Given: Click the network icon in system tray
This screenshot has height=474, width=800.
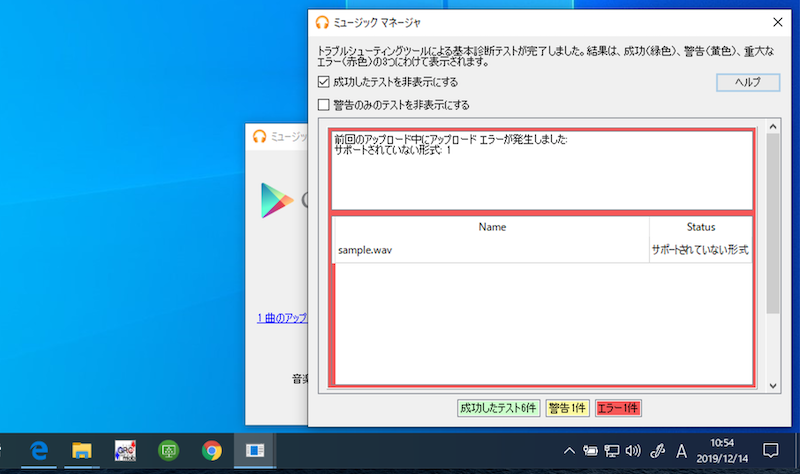Looking at the screenshot, I should point(611,450).
